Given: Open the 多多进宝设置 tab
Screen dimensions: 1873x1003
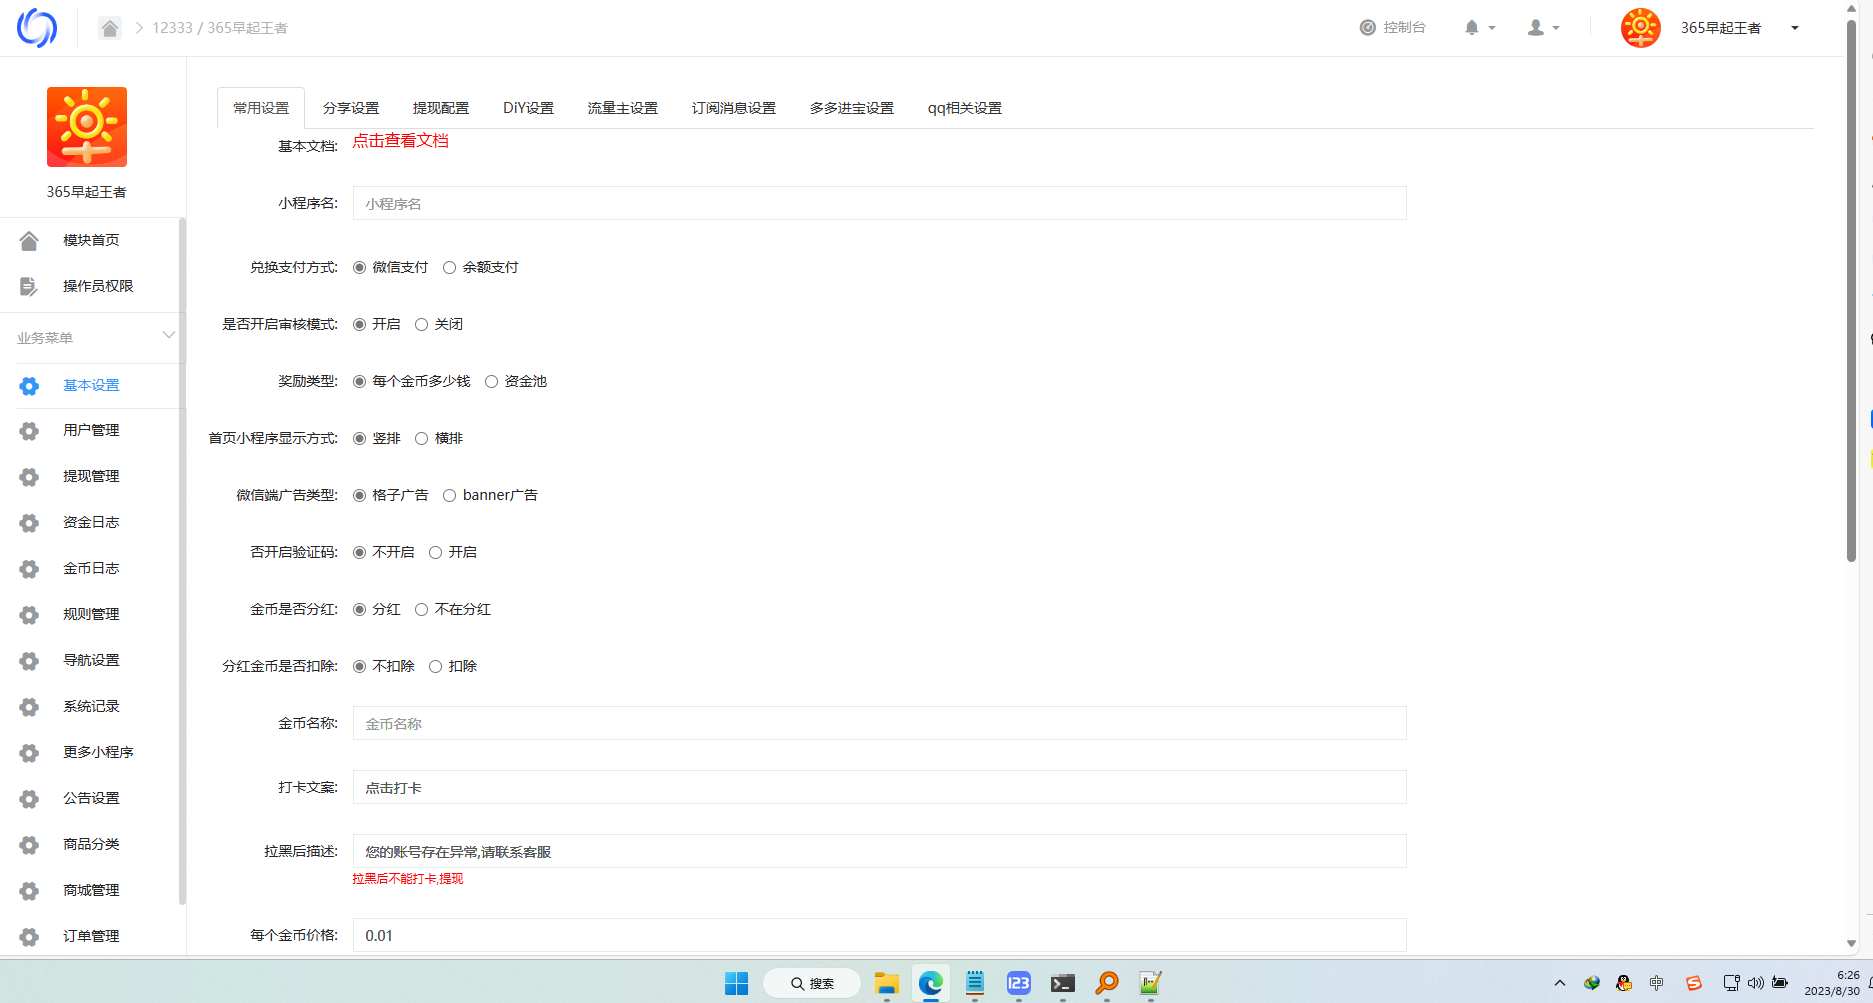Looking at the screenshot, I should [851, 108].
